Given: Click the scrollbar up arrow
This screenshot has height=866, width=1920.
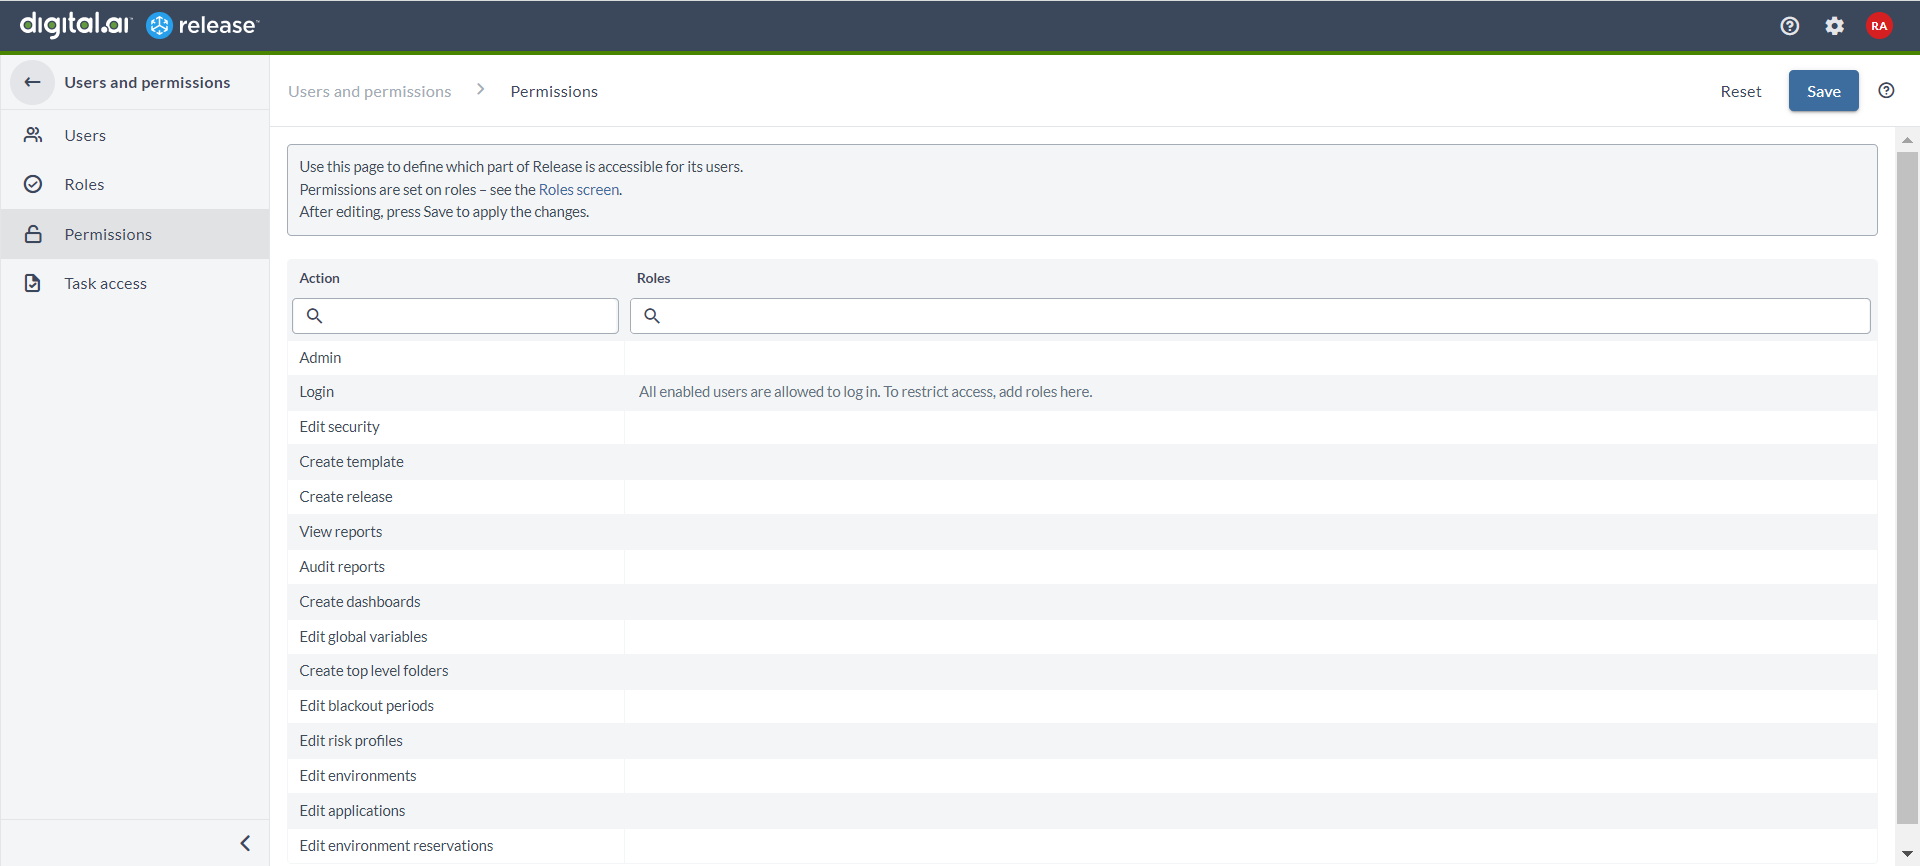Looking at the screenshot, I should (1907, 140).
